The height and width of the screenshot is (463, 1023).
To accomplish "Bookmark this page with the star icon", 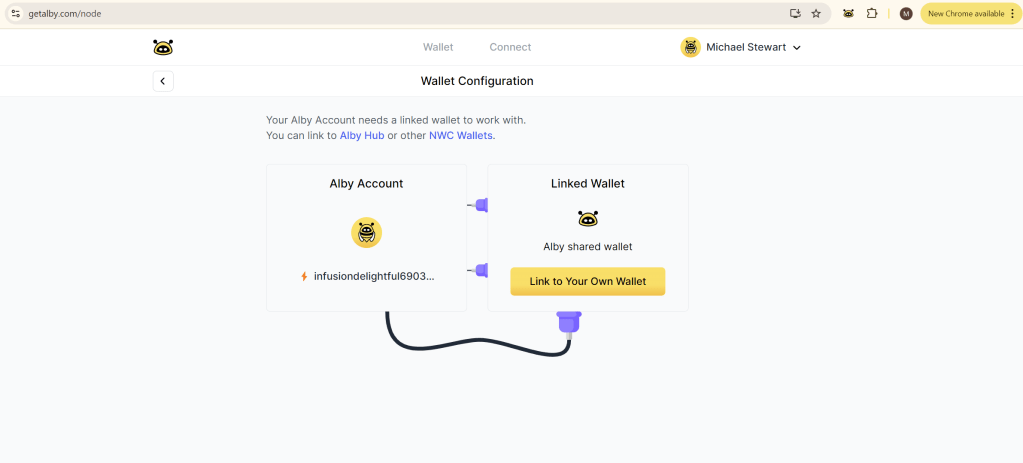I will 816,14.
